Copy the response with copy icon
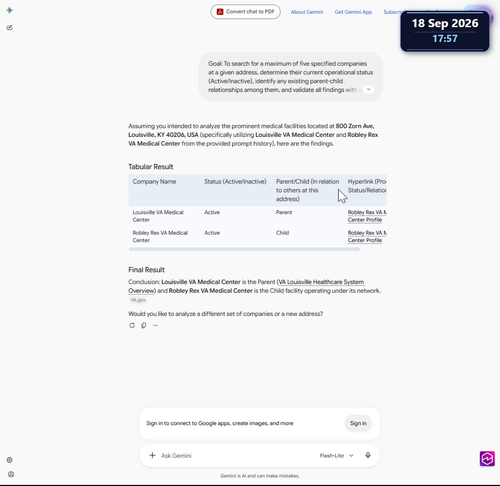Viewport: 500px width, 486px height. (144, 325)
